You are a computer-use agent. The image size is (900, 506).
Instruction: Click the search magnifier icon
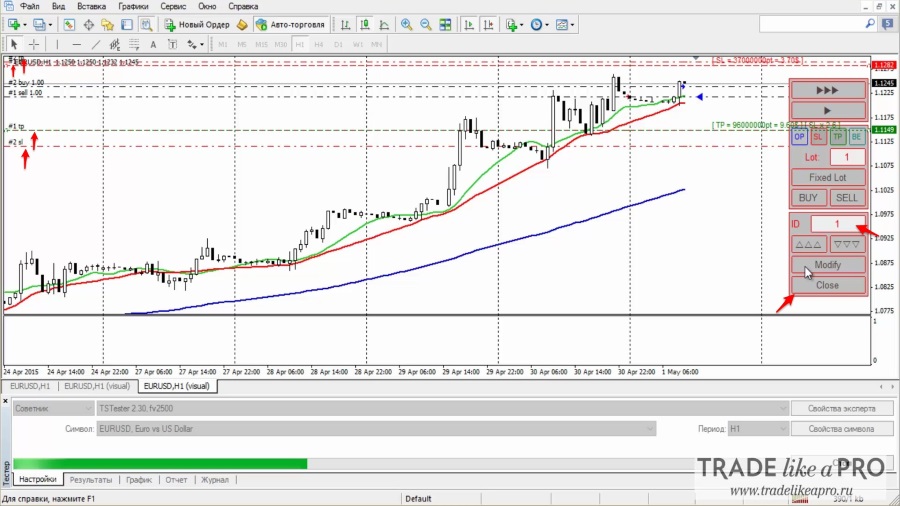click(x=870, y=24)
